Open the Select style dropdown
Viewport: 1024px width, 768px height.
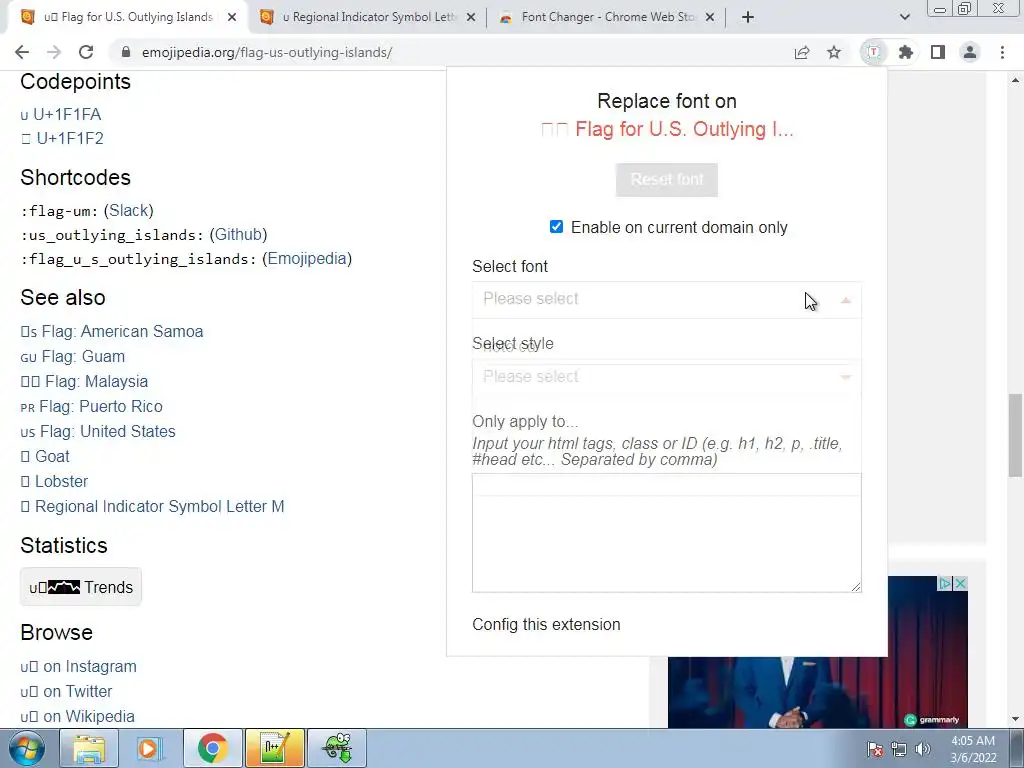click(666, 377)
